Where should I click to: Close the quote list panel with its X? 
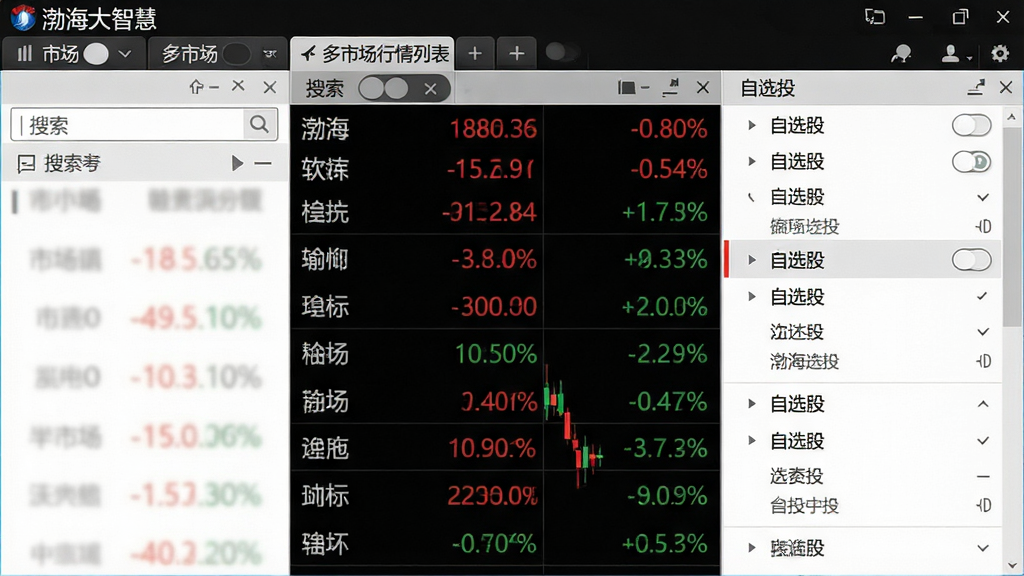703,87
